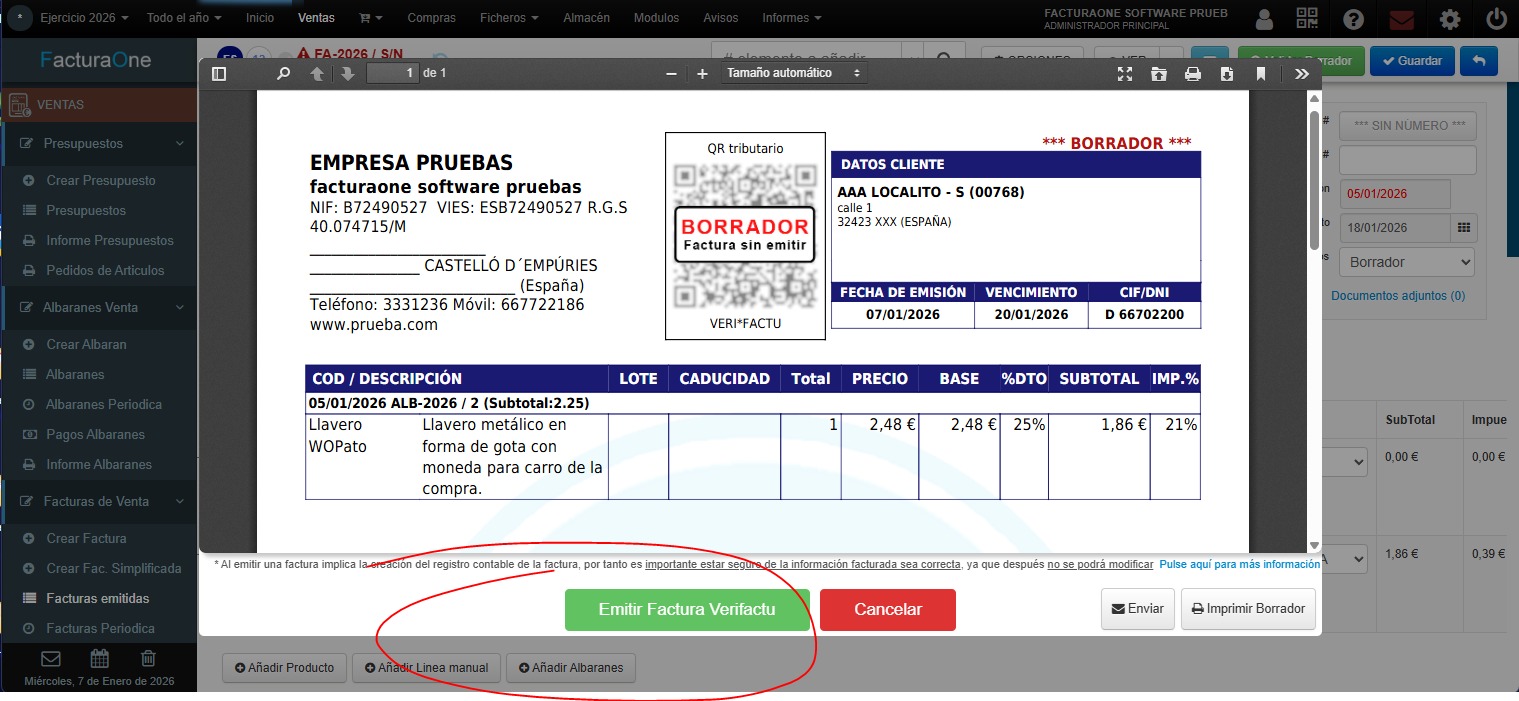The width and height of the screenshot is (1519, 701).
Task: Click the 05/01/2026 date field
Action: [x=1395, y=194]
